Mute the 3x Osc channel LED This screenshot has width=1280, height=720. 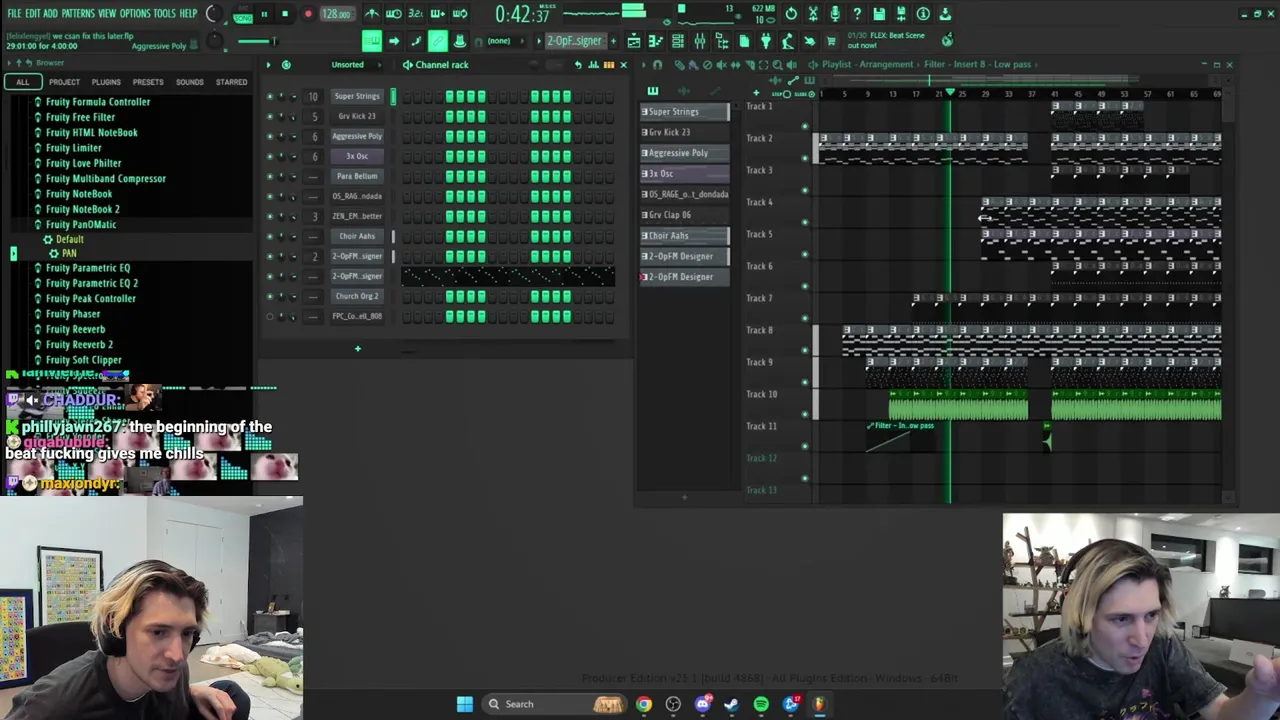click(x=269, y=156)
